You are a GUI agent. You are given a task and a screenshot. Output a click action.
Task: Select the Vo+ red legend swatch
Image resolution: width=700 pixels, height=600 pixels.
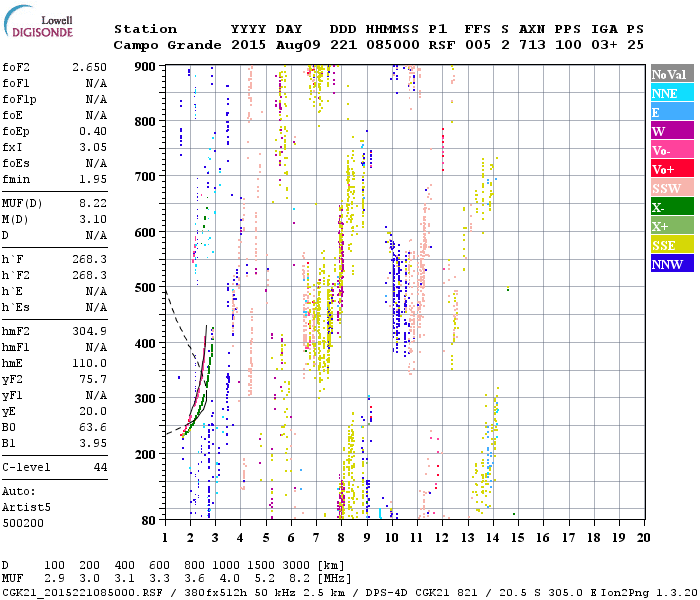coord(672,169)
